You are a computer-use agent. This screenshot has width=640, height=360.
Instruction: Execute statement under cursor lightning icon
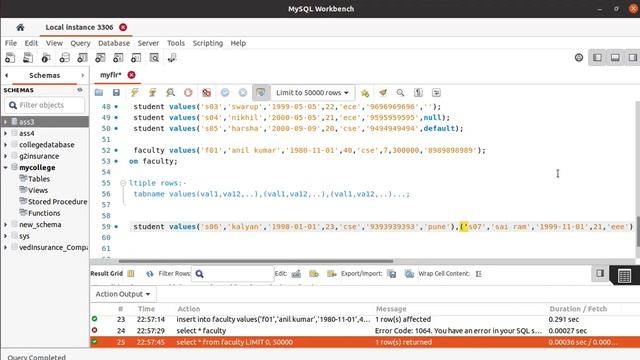point(153,93)
